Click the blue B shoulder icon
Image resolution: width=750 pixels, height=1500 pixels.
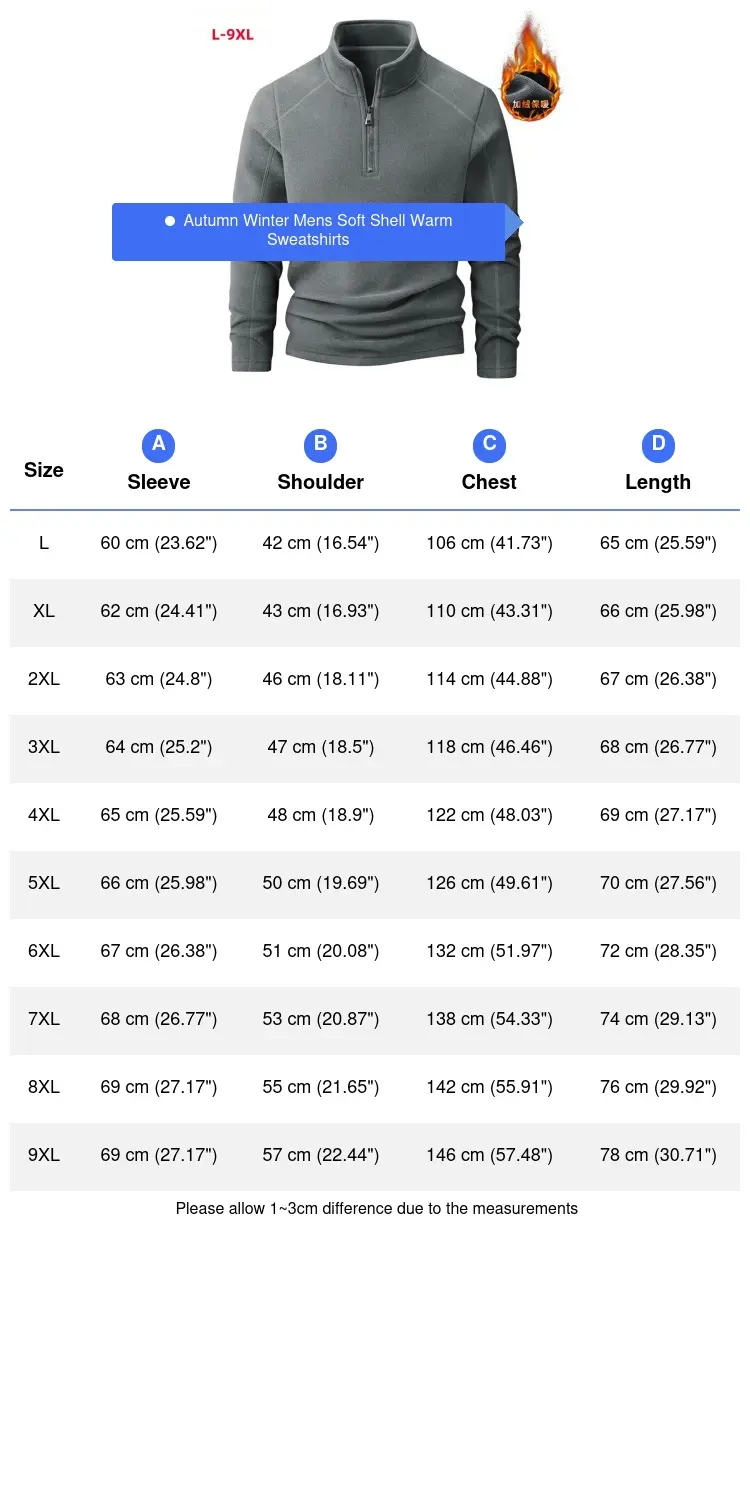click(320, 445)
